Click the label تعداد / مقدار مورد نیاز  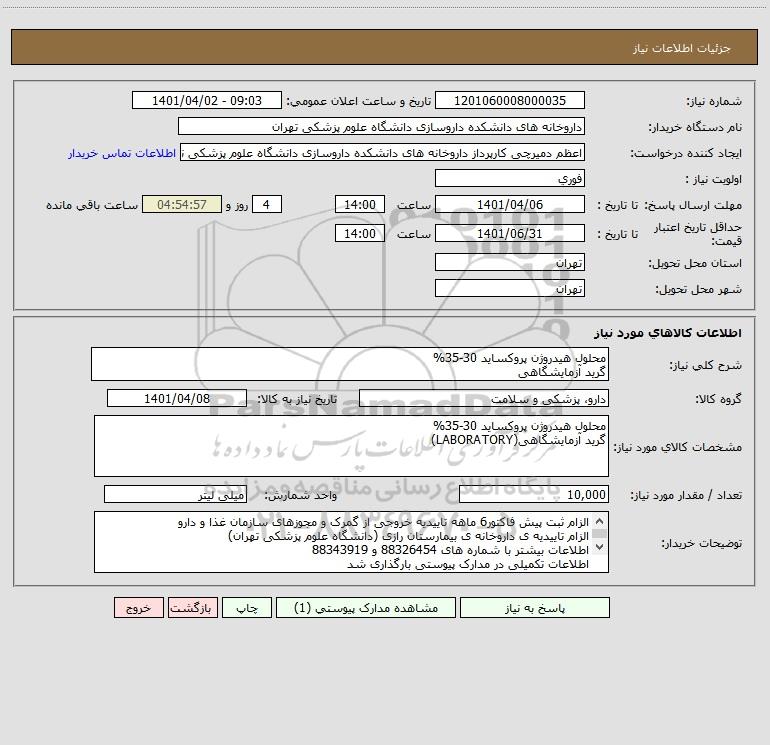click(x=686, y=495)
